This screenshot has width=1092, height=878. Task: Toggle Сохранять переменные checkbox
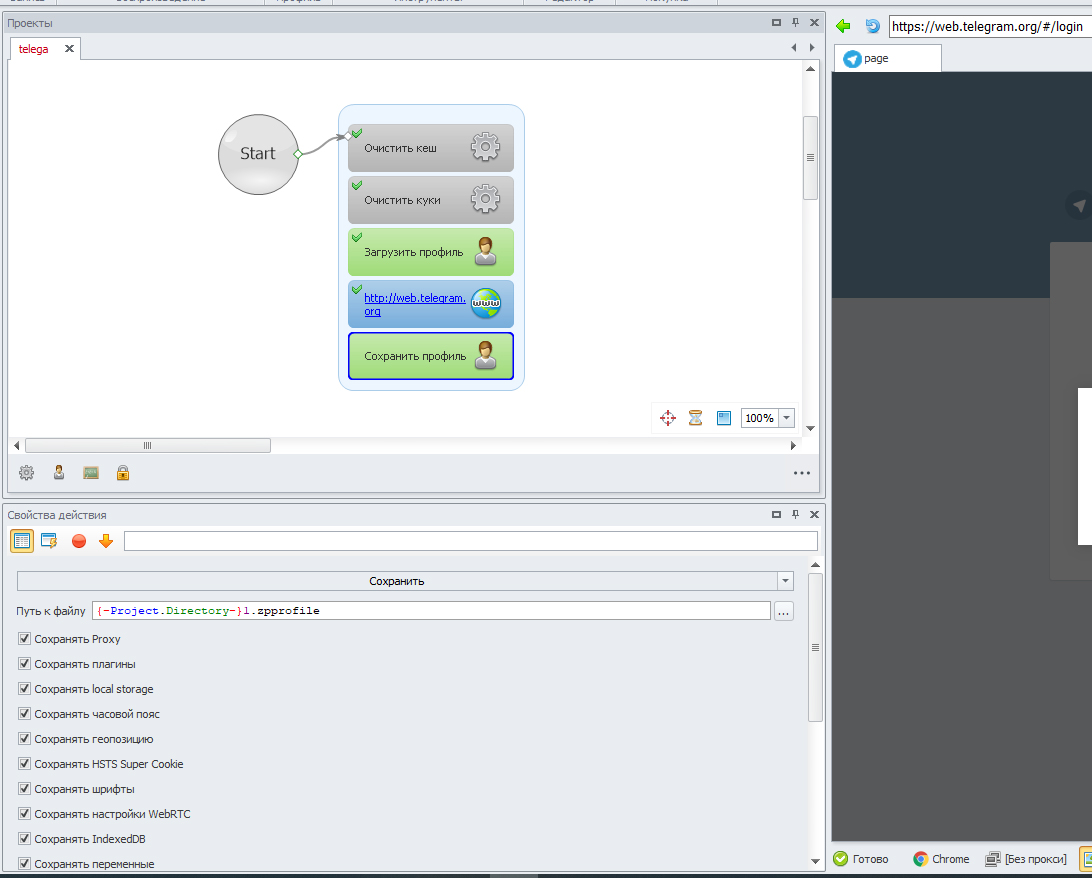point(24,863)
